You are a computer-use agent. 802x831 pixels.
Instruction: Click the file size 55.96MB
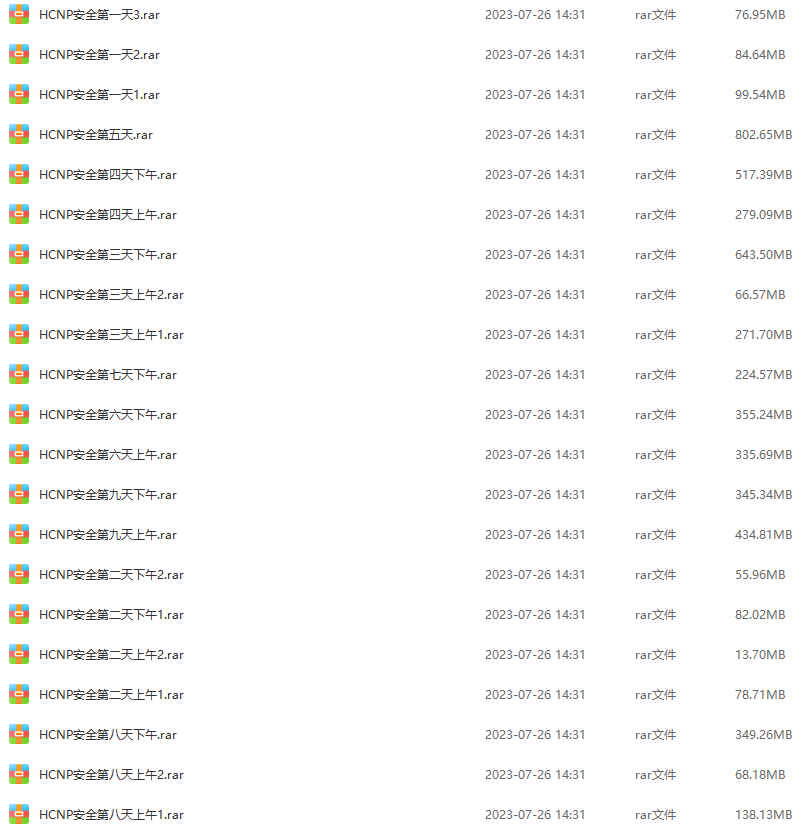click(x=760, y=575)
